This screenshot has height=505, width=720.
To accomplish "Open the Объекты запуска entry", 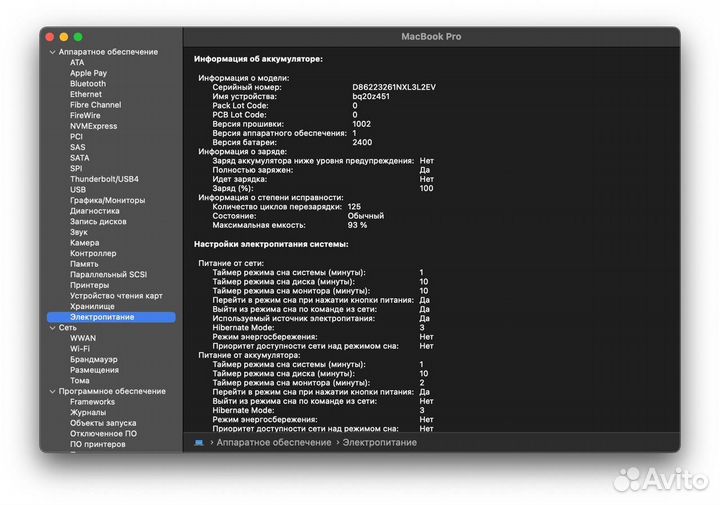I will point(103,423).
